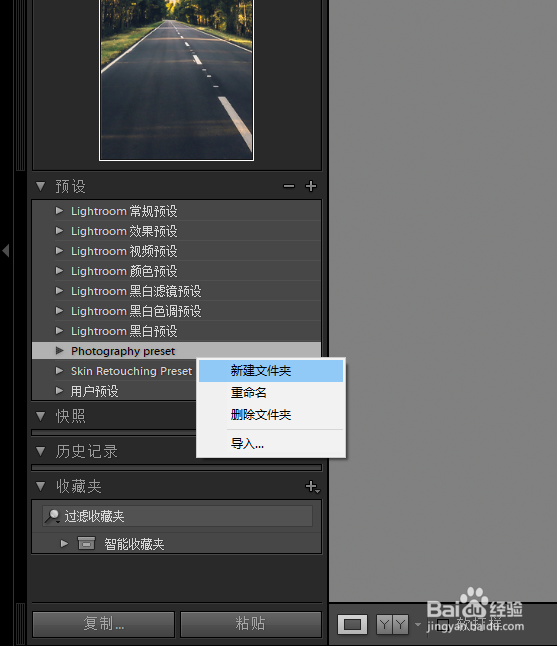Screen dimensions: 557x646
Task: Click the Smart Collections box icon
Action: click(x=86, y=543)
